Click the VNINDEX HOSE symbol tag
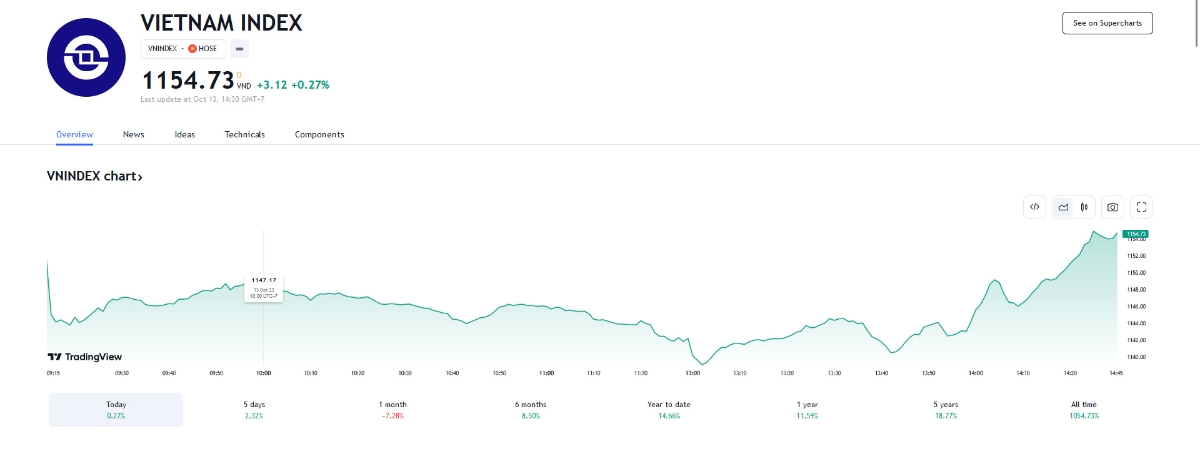1200x454 pixels. click(183, 48)
